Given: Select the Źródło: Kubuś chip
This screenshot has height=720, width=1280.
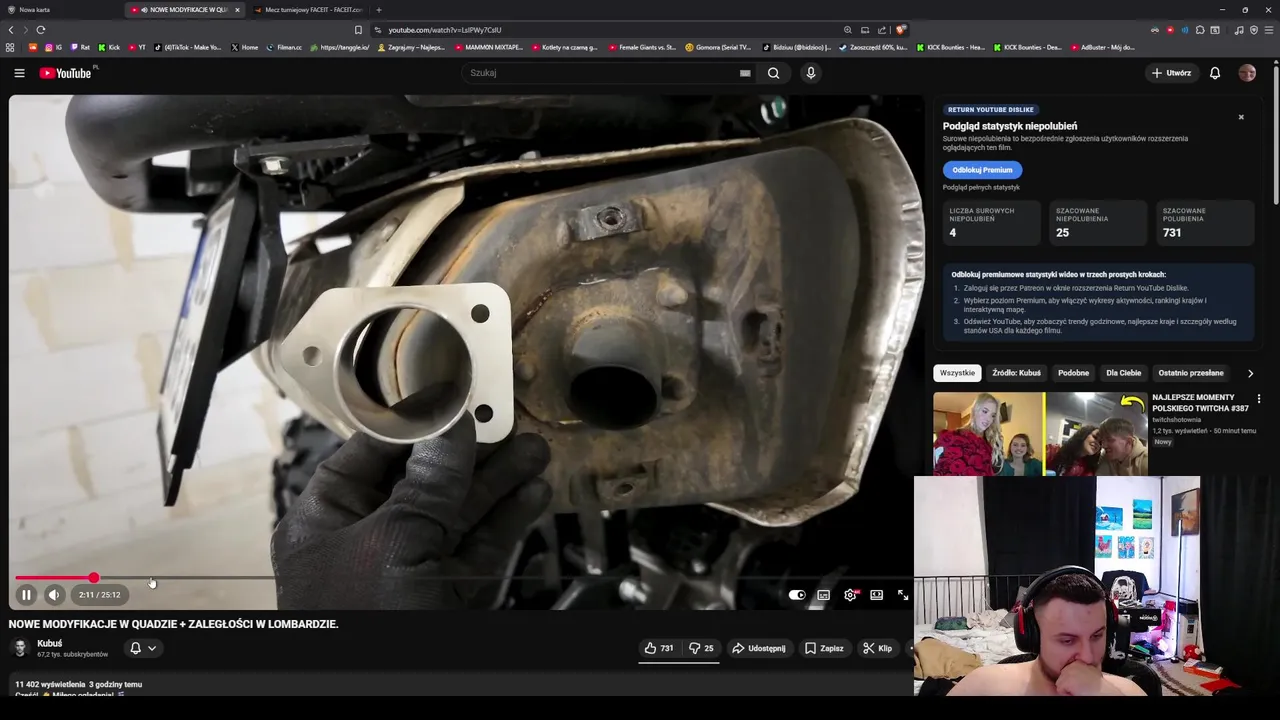Looking at the screenshot, I should click(1016, 373).
